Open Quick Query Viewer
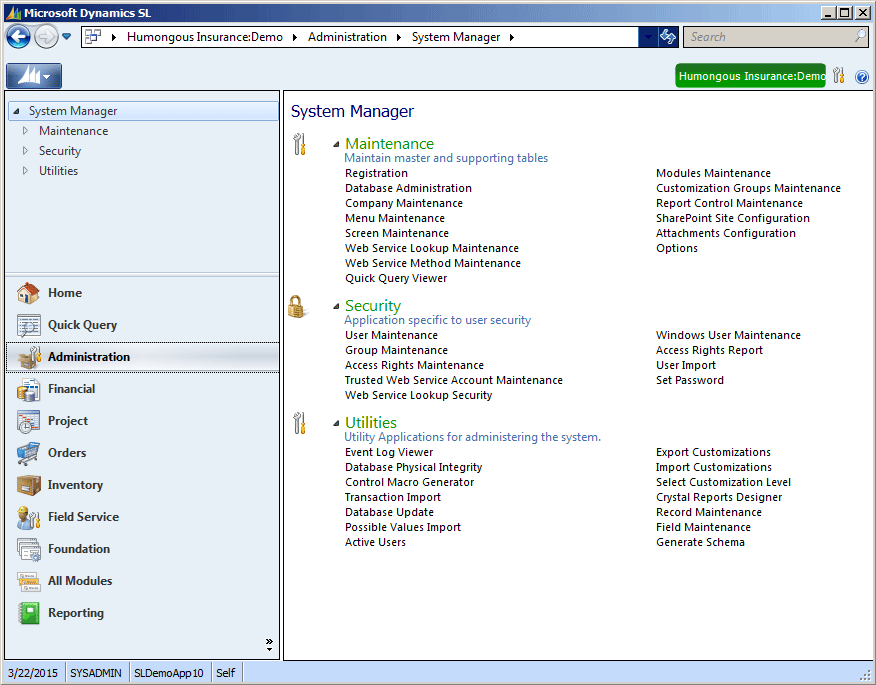The height and width of the screenshot is (685, 876). click(396, 278)
